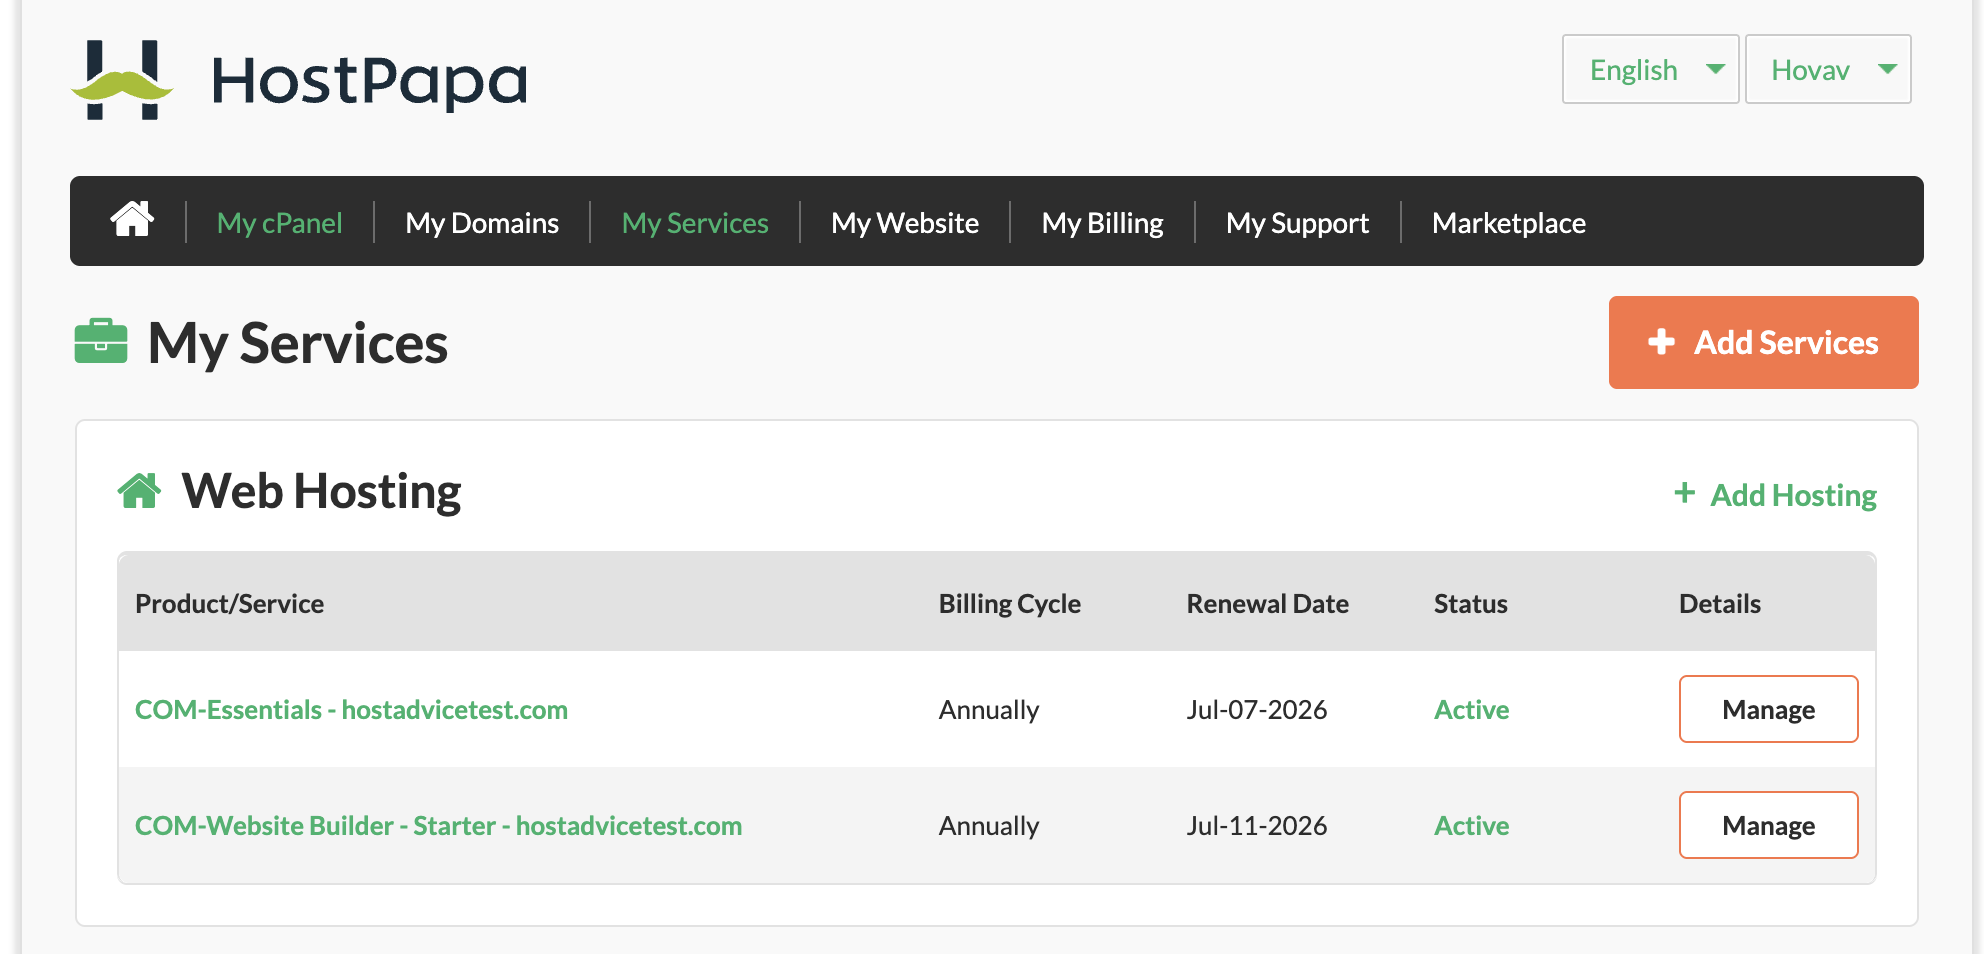Click the Jul-11-2026 renewal date
Image resolution: width=1984 pixels, height=954 pixels.
[x=1256, y=826]
